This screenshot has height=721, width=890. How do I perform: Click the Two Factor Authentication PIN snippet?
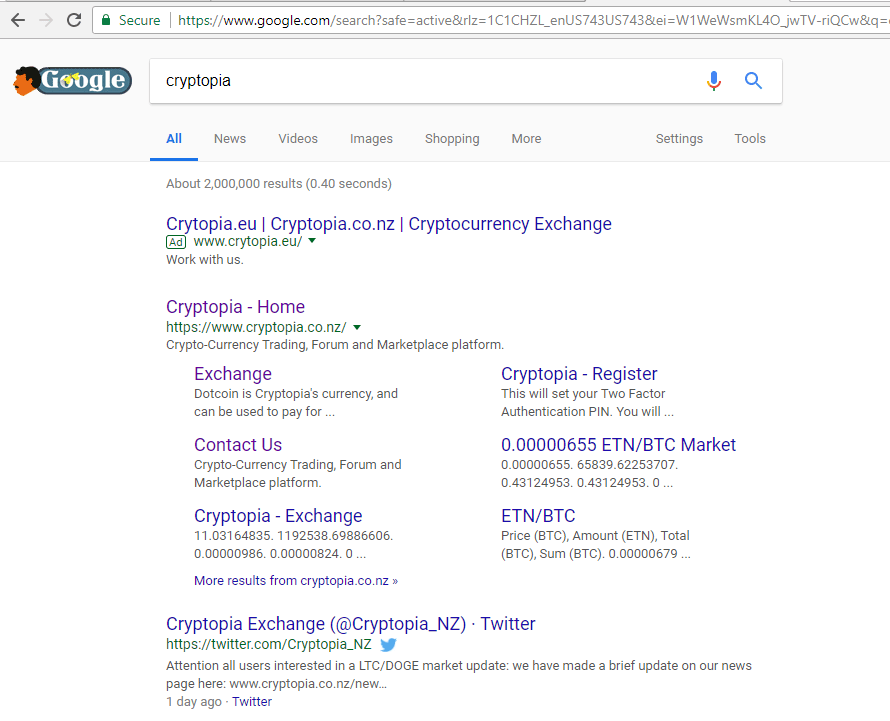[x=587, y=403]
